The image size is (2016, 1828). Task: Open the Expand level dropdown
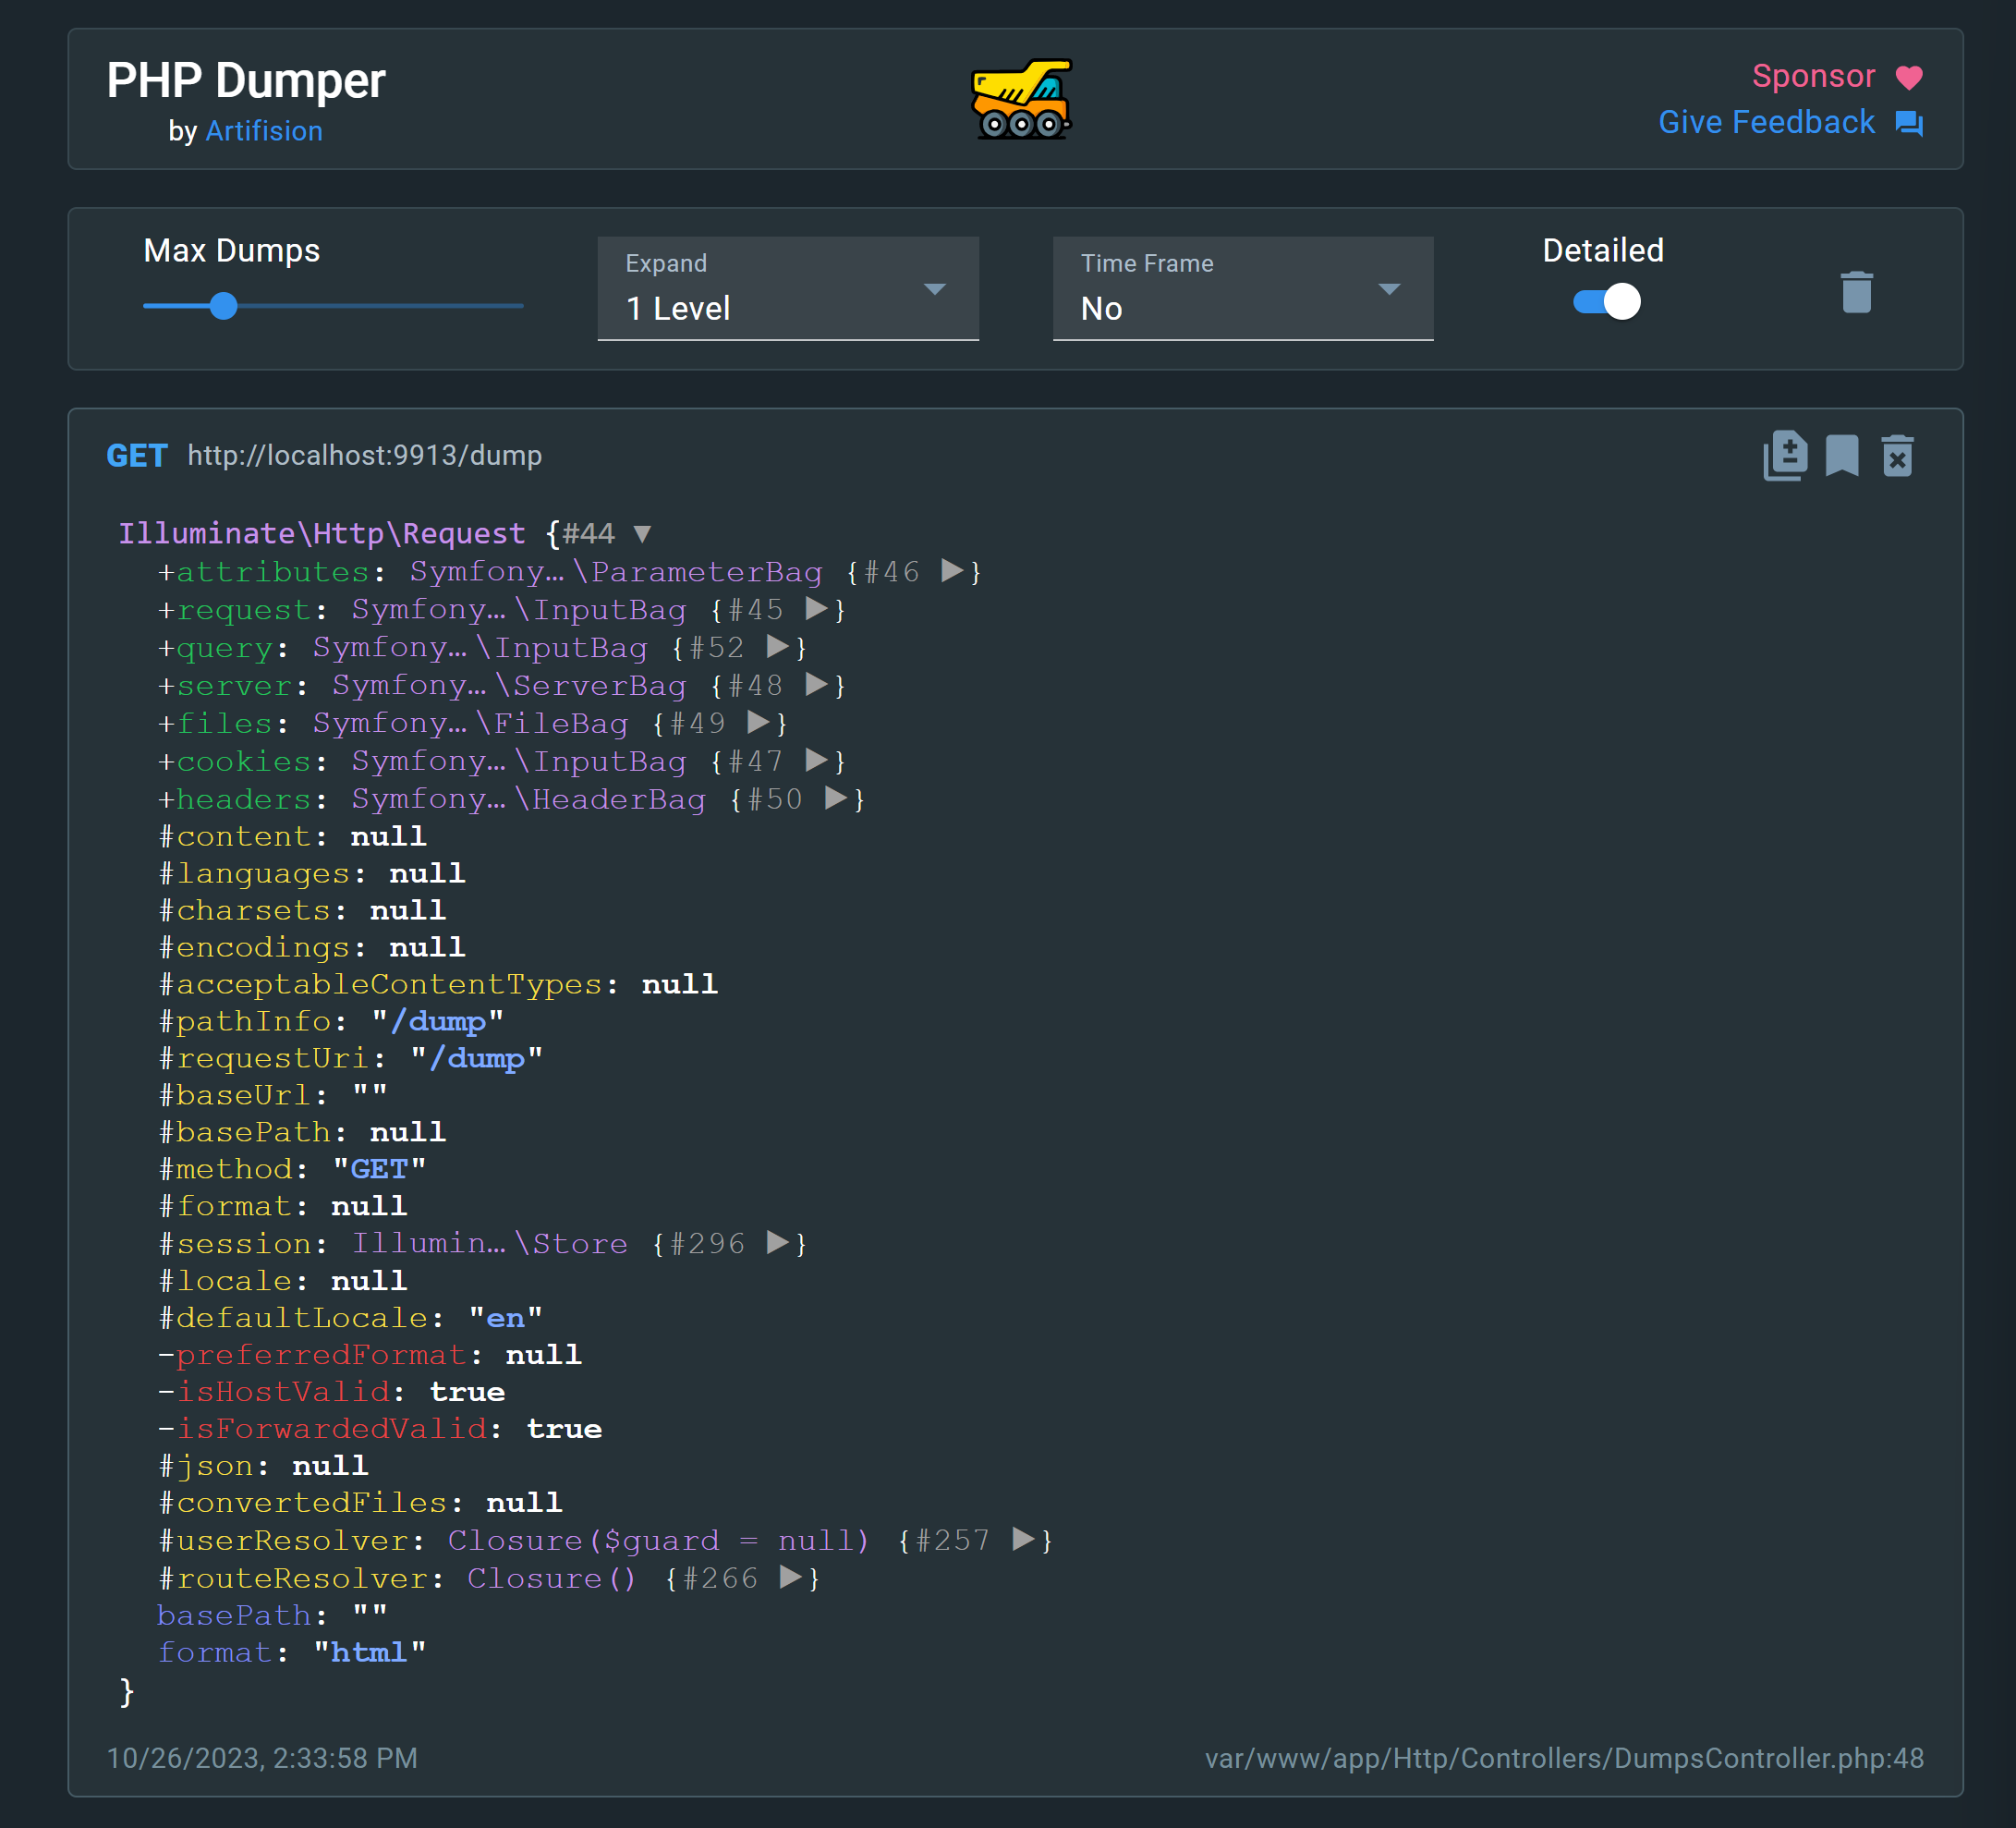pyautogui.click(x=787, y=289)
